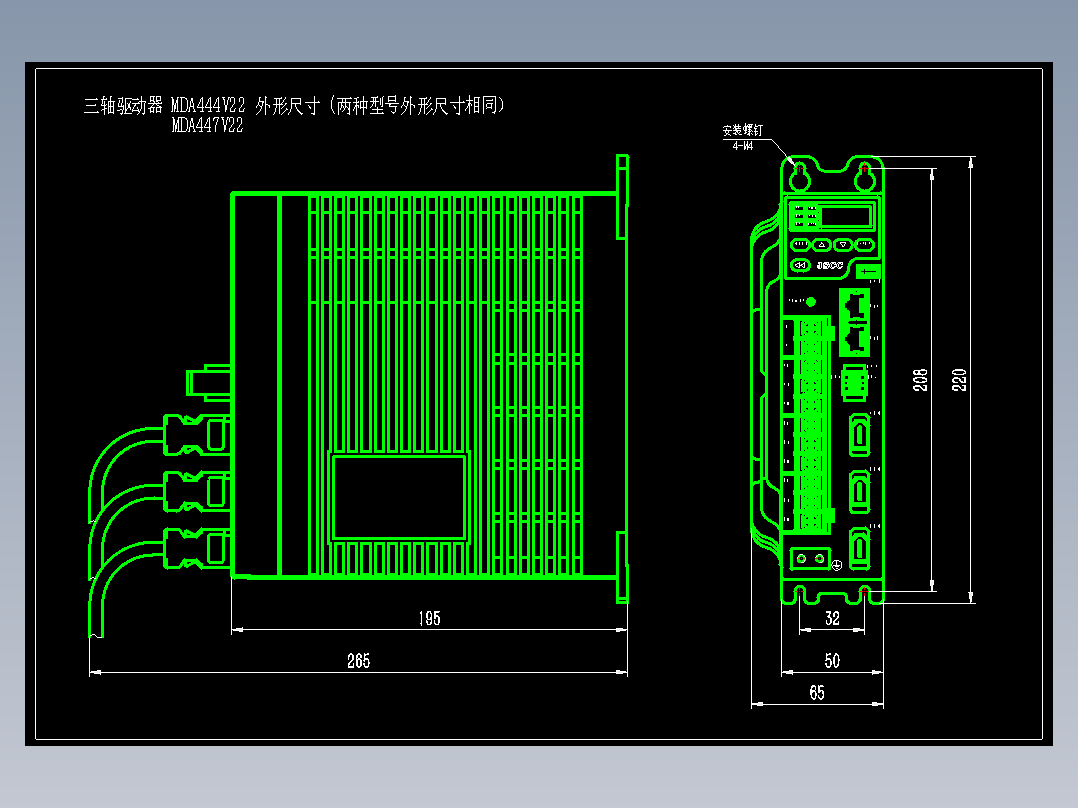This screenshot has width=1078, height=808.
Task: Click the upper mounting flange on side view
Action: [x=622, y=197]
